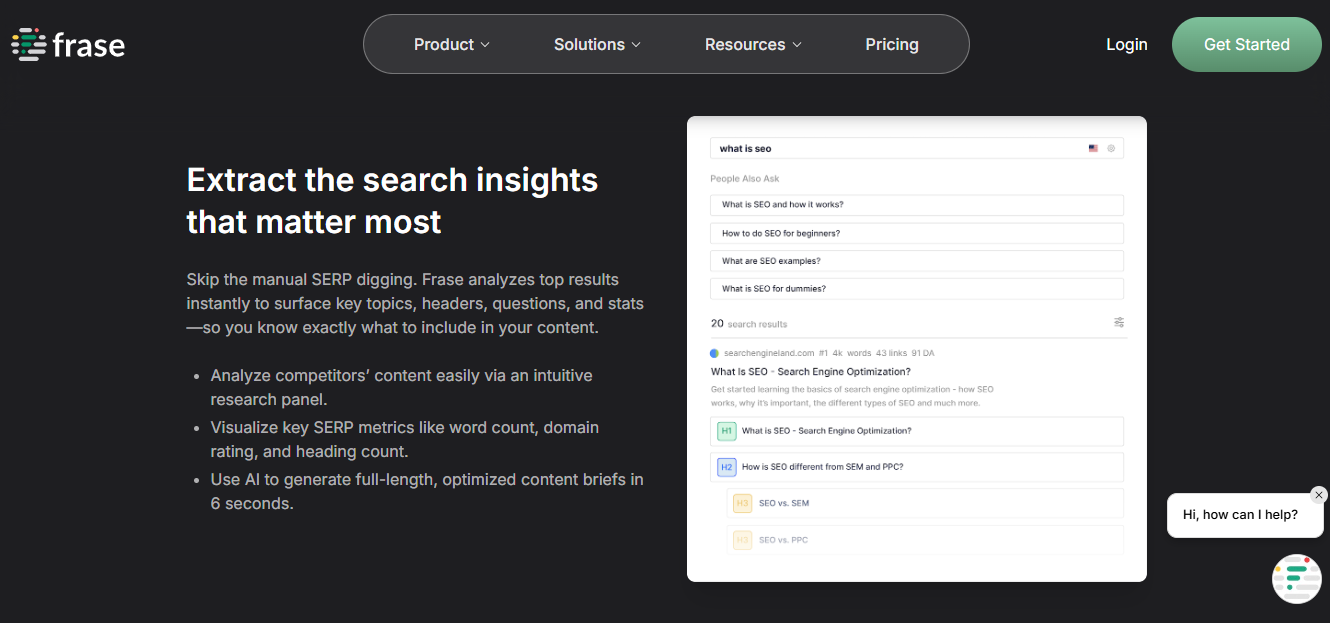Screen dimensions: 1330x623
Task: Expand the Product dropdown menu
Action: [x=452, y=45]
